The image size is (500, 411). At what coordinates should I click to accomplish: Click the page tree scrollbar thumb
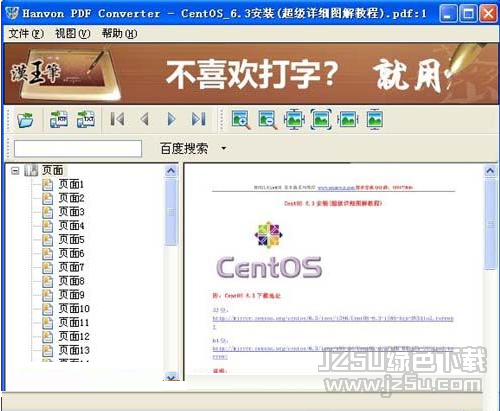click(171, 212)
